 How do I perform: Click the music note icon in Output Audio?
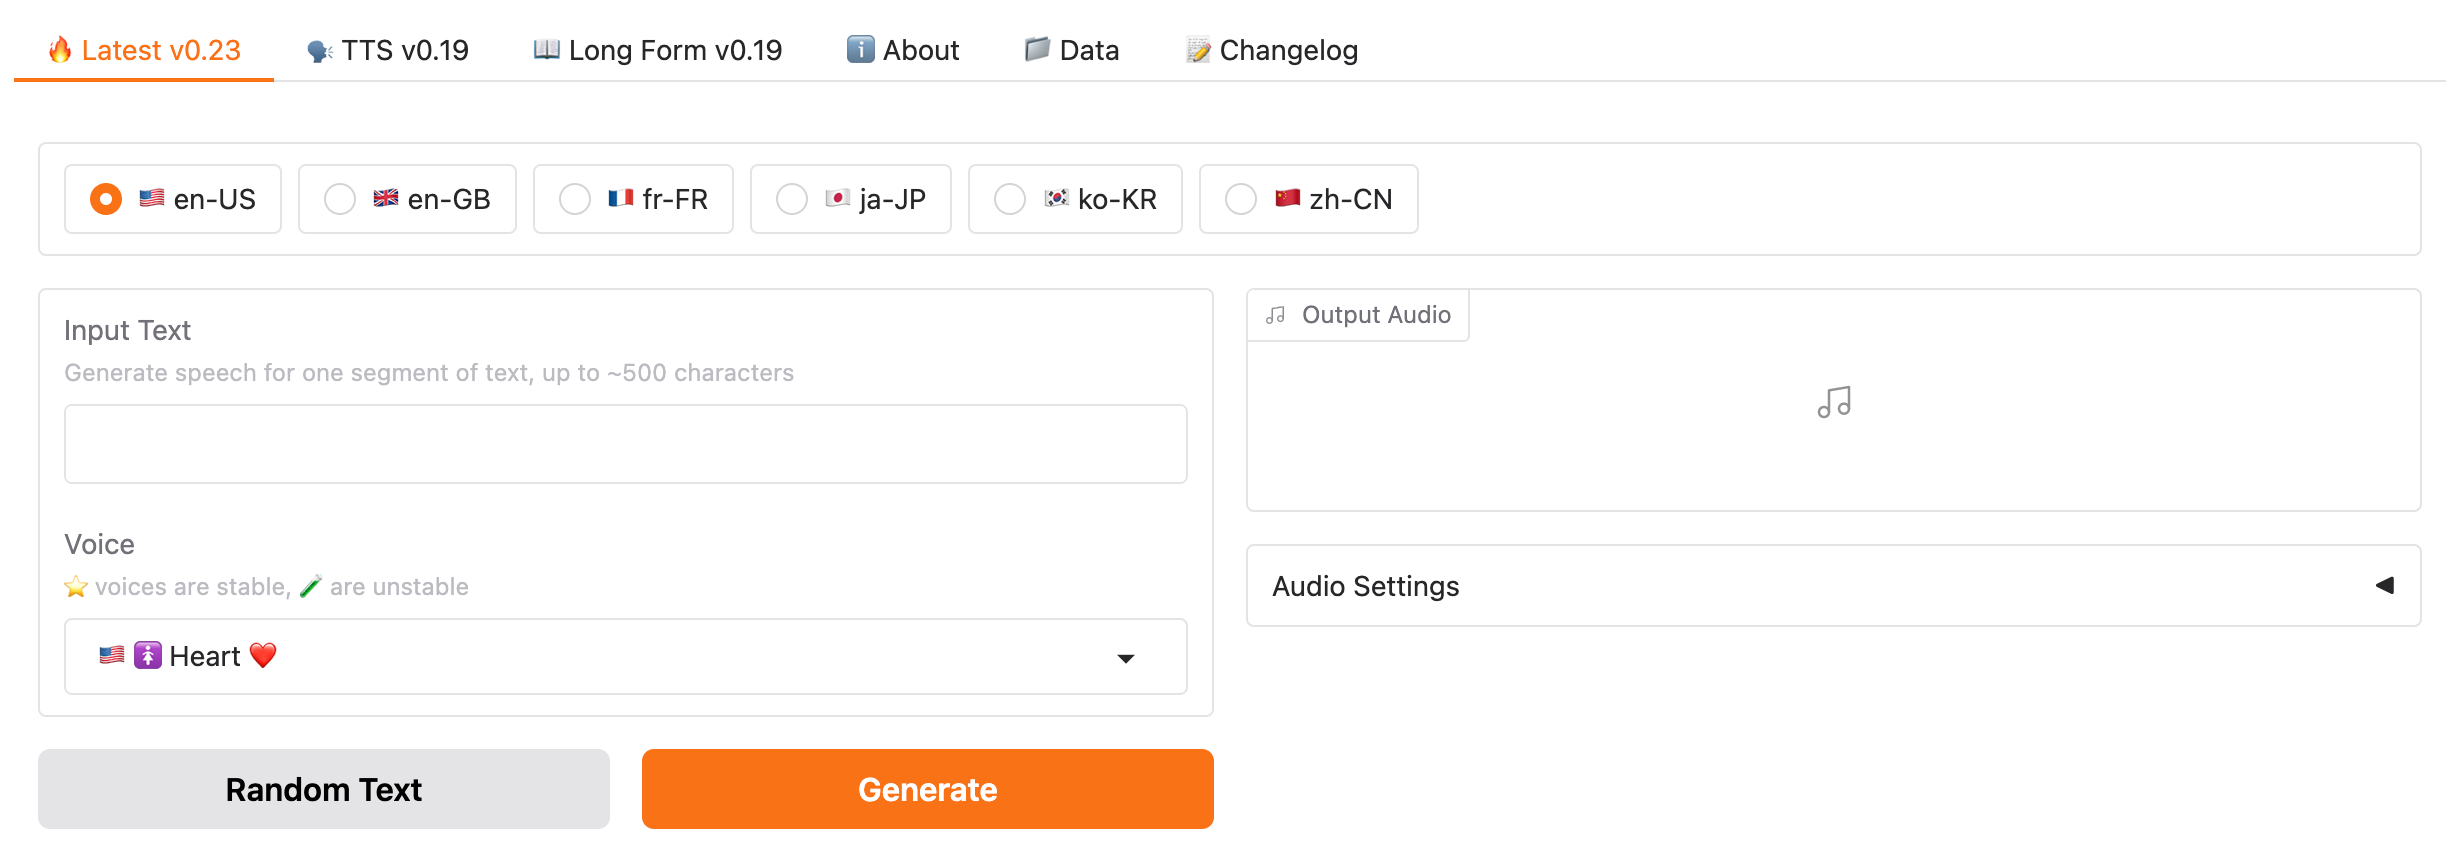click(x=1834, y=402)
